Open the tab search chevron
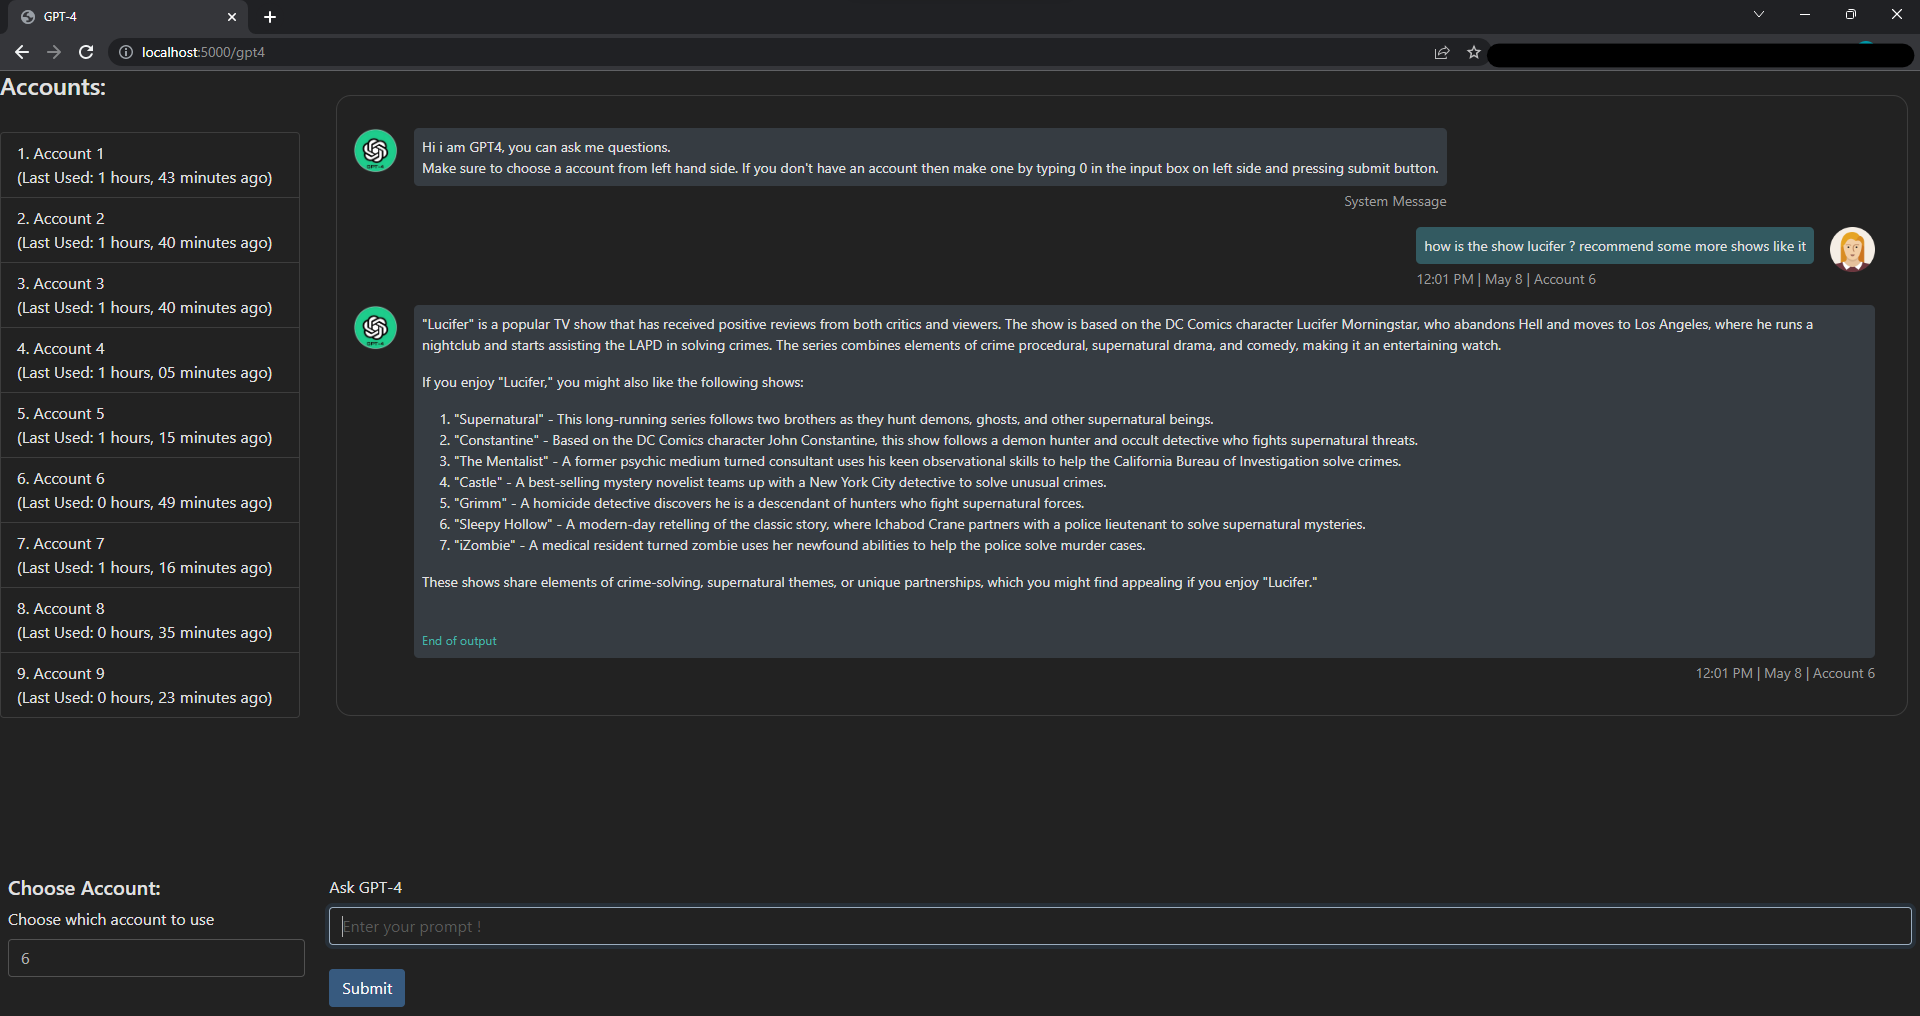This screenshot has height=1016, width=1920. [1759, 14]
